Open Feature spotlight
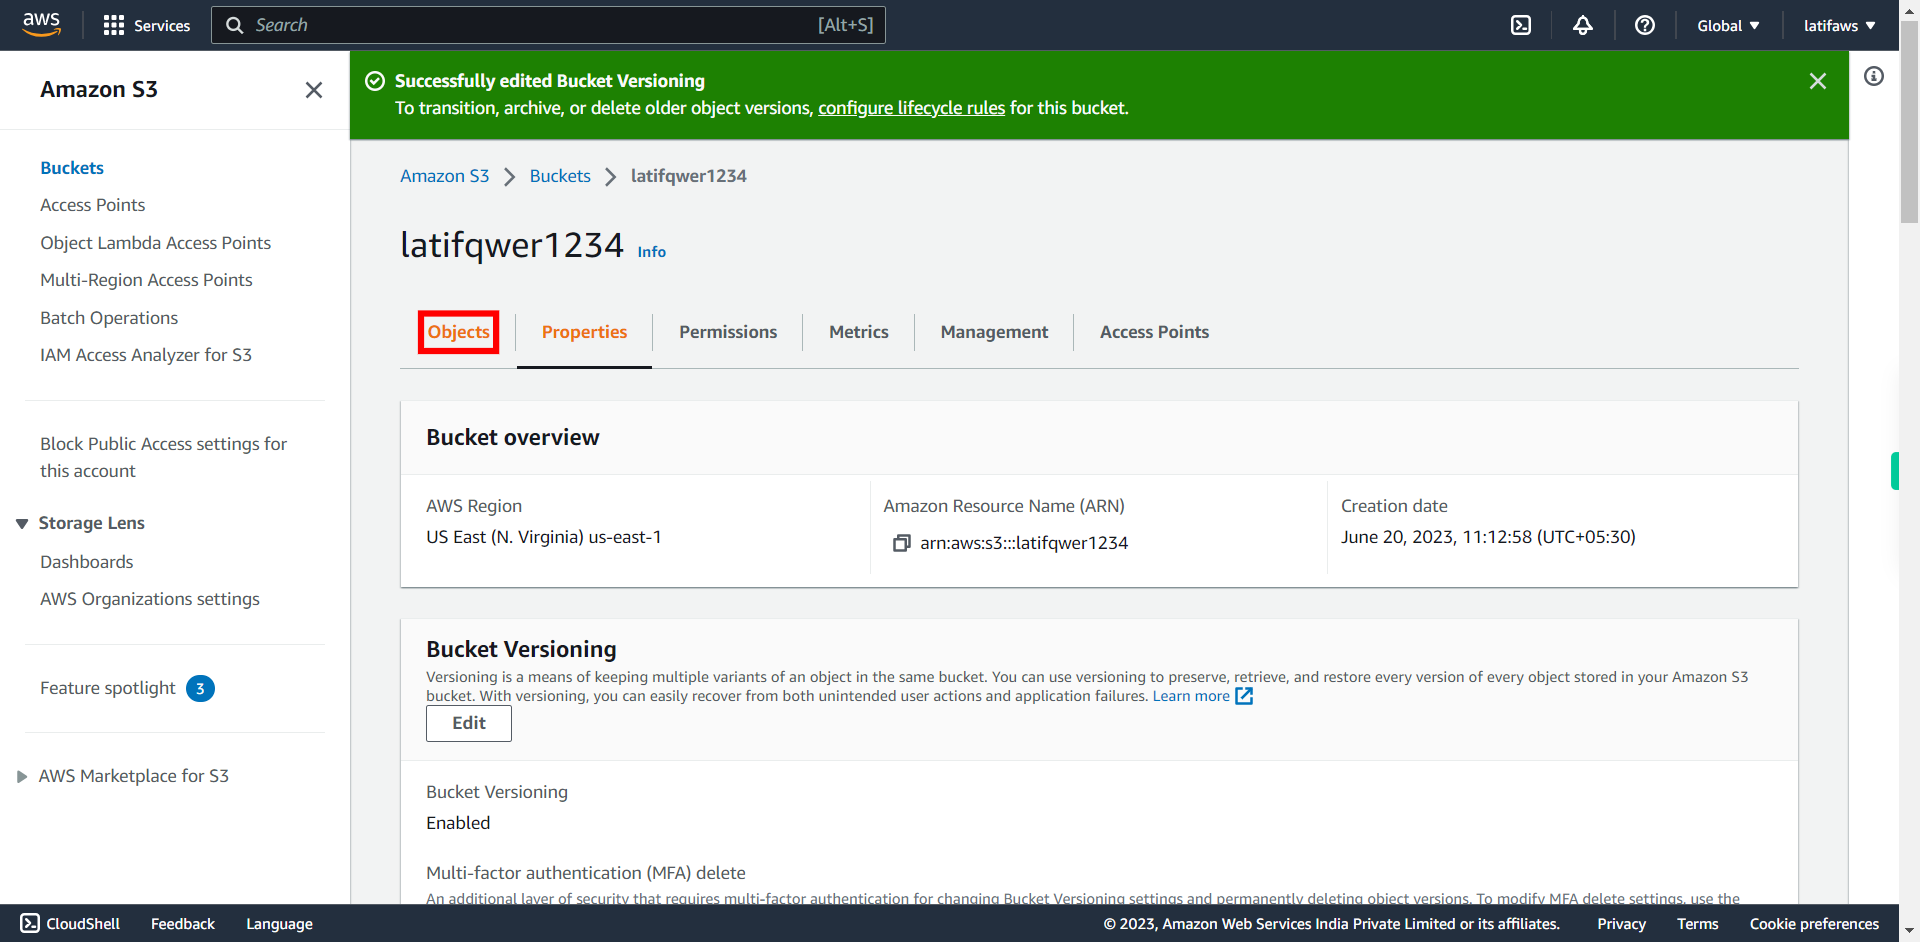 tap(108, 688)
